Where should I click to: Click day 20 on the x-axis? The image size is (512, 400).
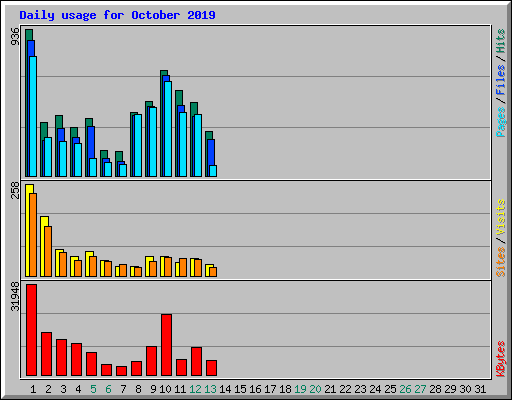[x=315, y=389]
